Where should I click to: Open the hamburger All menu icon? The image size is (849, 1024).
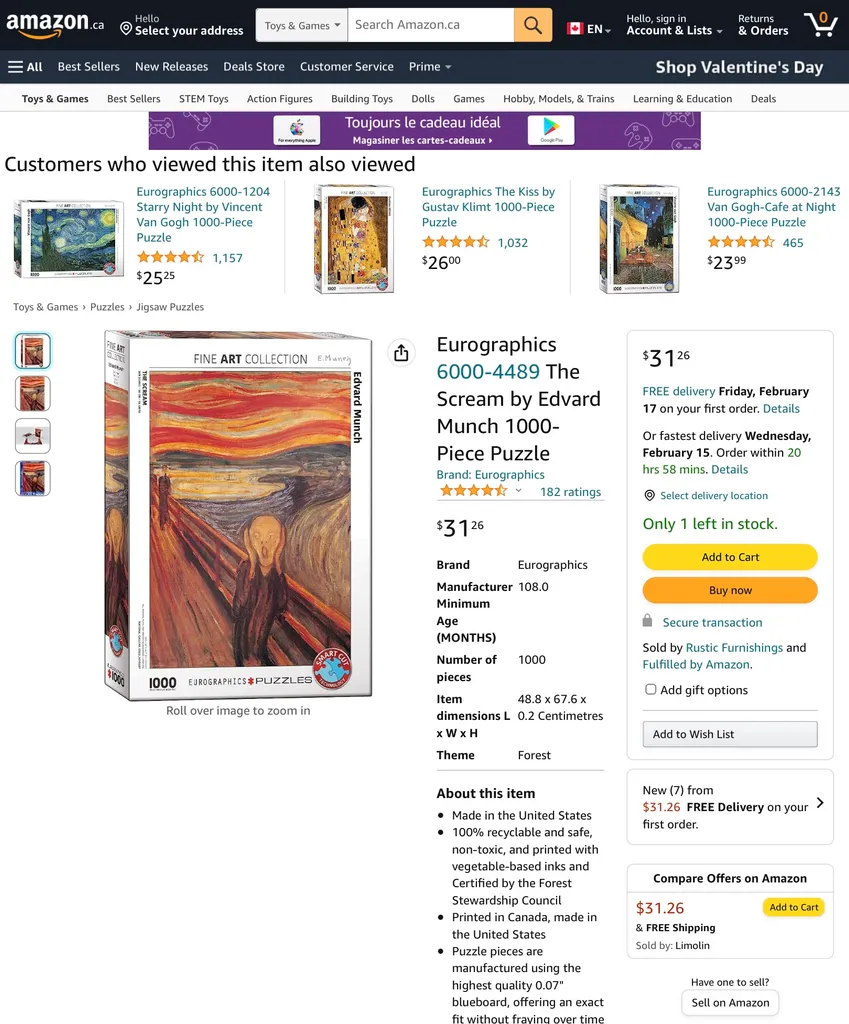point(12,66)
